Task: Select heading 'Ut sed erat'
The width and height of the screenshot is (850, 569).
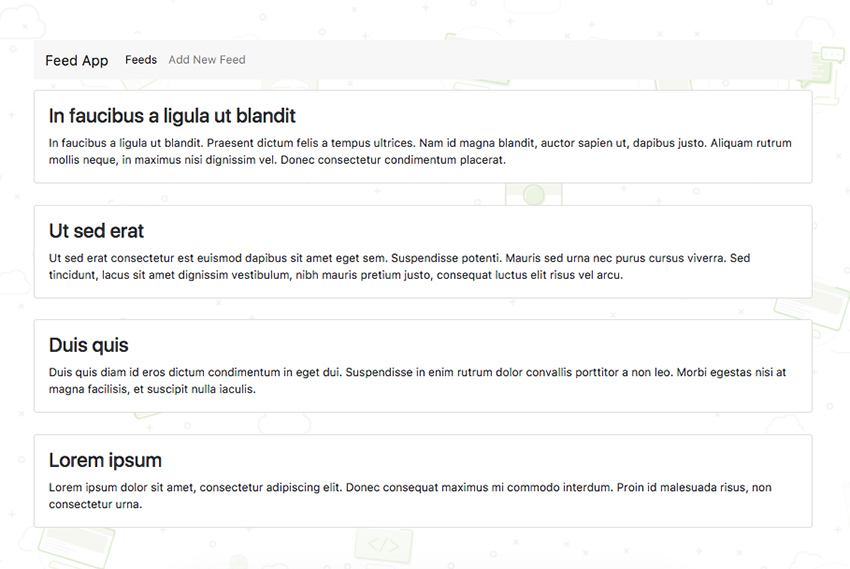Action: pos(96,231)
